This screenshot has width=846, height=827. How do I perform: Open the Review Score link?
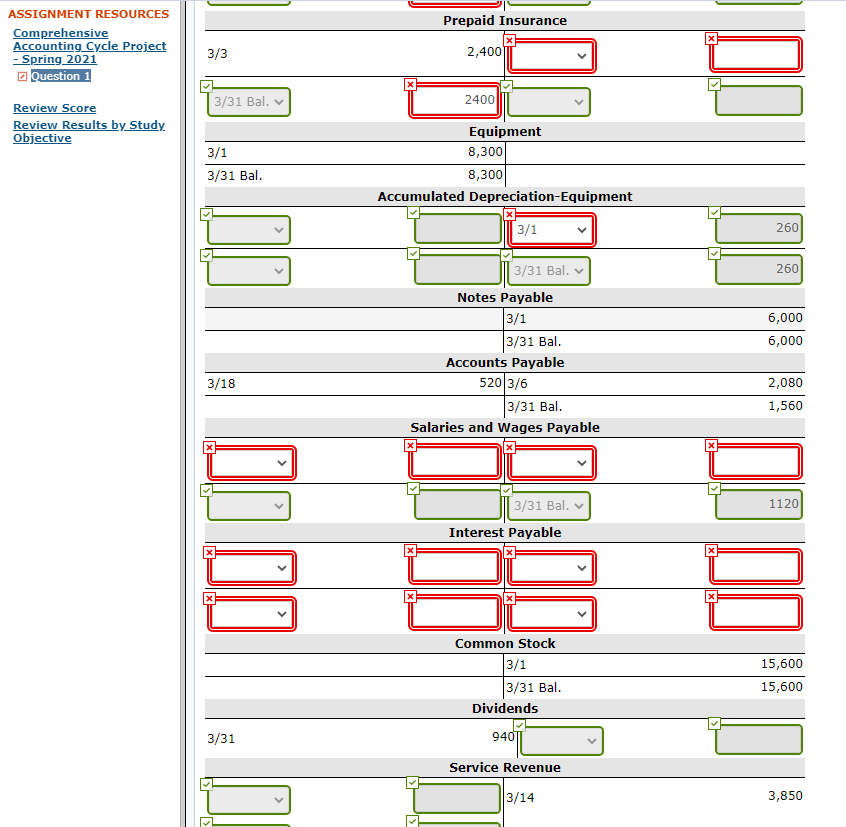54,108
